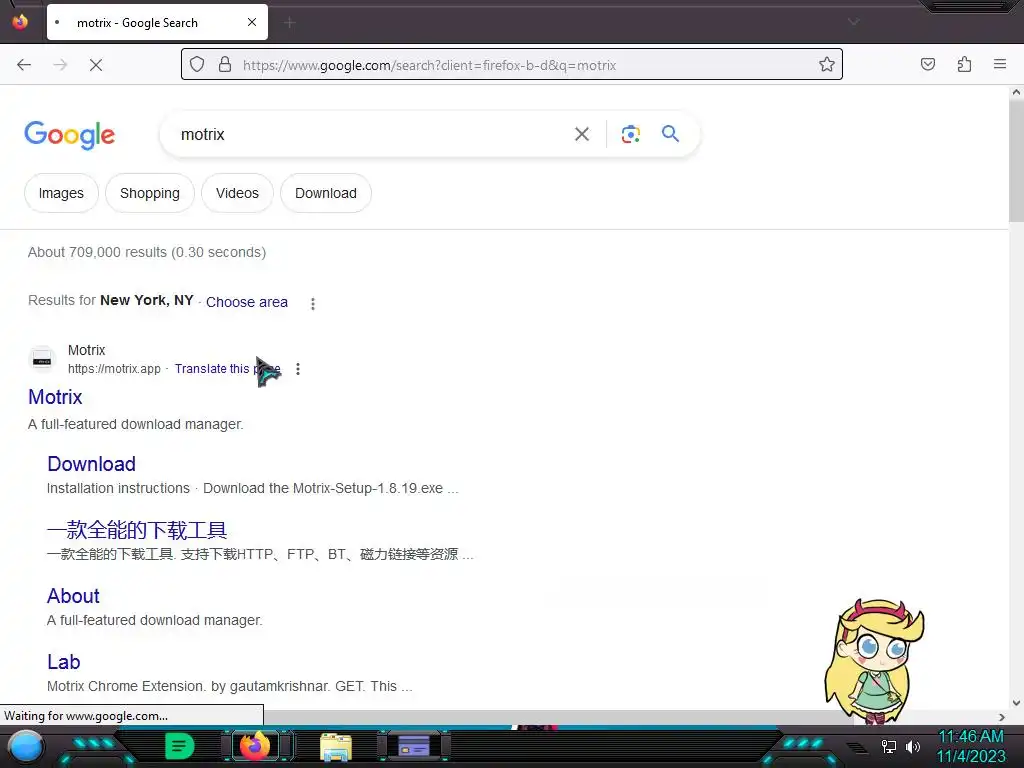Open the Lab sitelink
1024x768 pixels.
pos(63,662)
